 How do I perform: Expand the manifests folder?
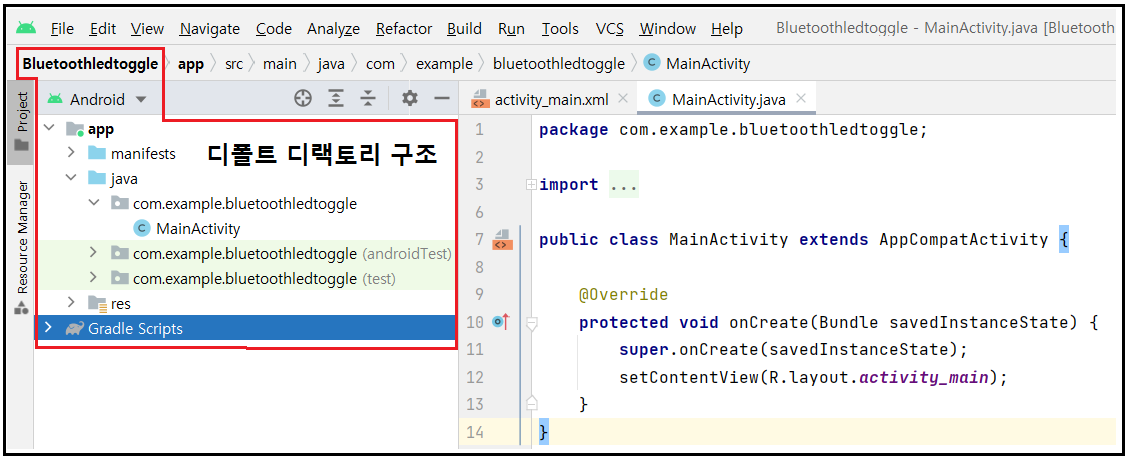(x=71, y=153)
